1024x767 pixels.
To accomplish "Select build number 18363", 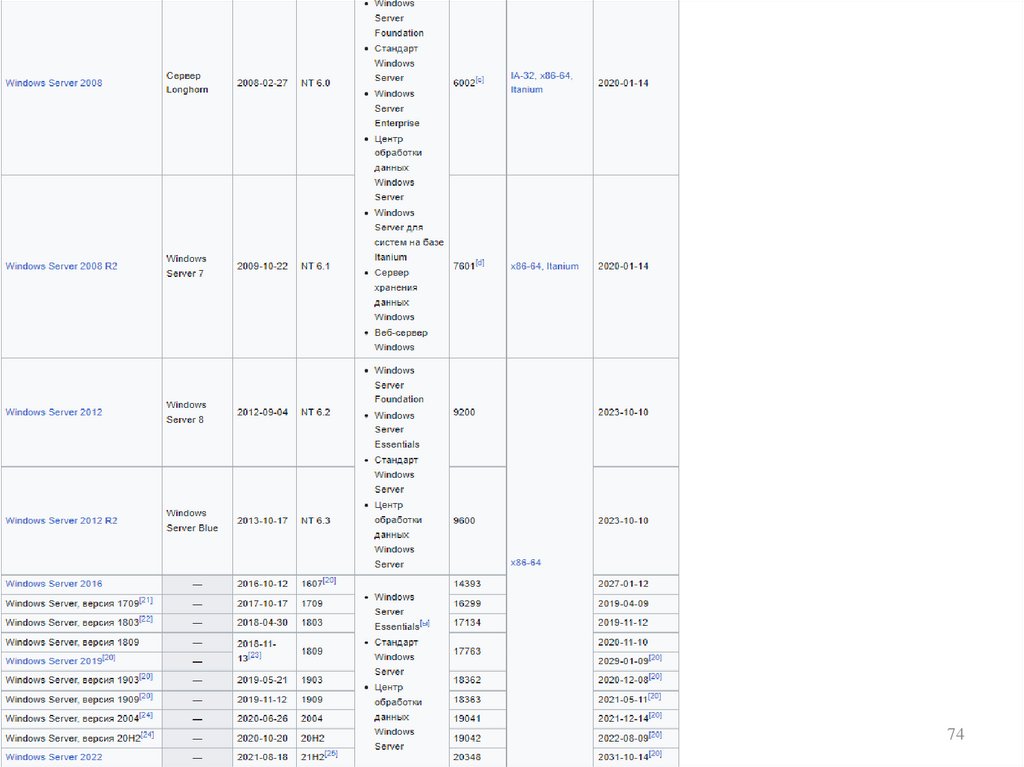I will (467, 700).
